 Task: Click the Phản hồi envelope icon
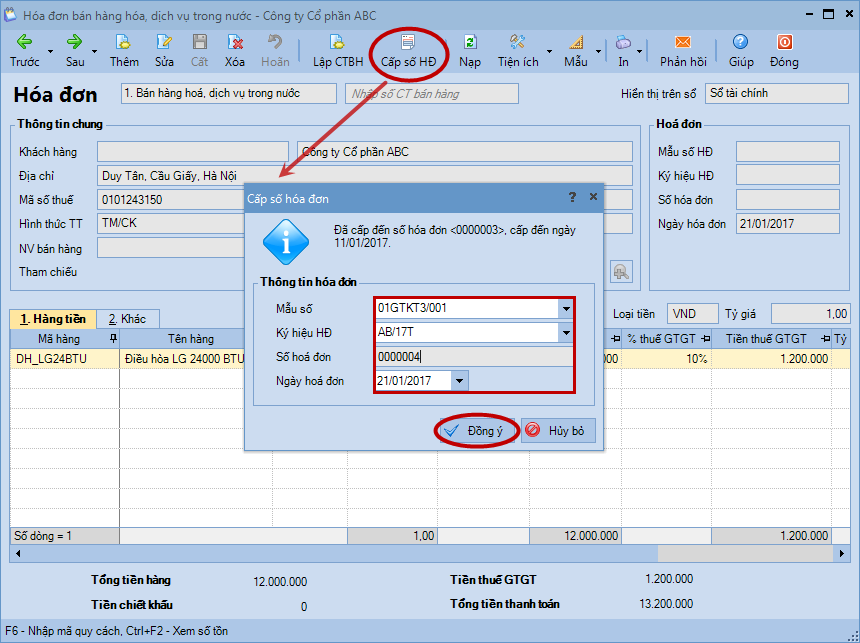pos(683,43)
